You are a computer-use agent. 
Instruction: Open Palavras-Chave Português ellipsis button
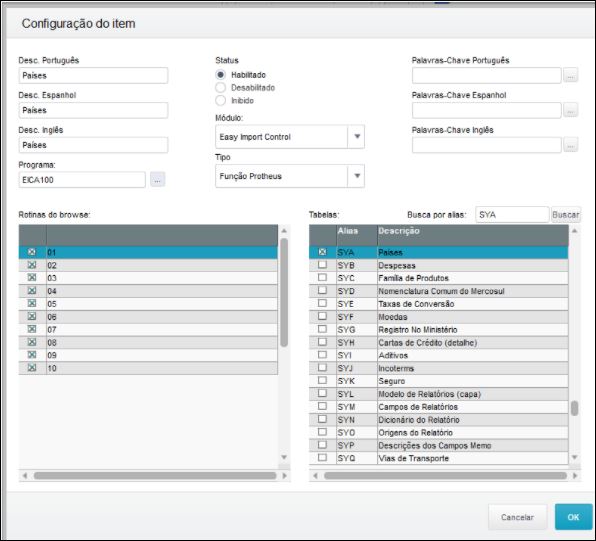(570, 75)
